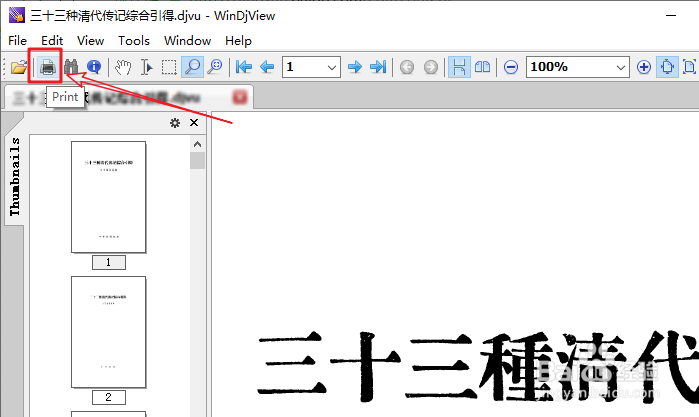Click the page 2 number label
This screenshot has width=699, height=417.
pyautogui.click(x=109, y=397)
